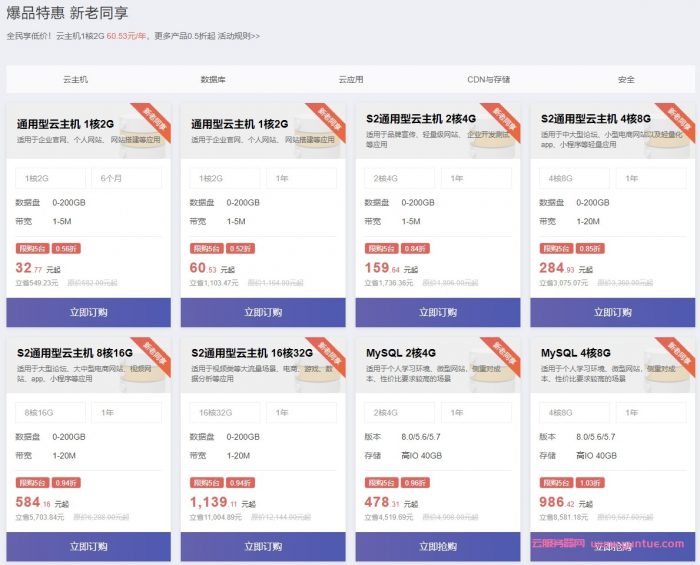Image resolution: width=700 pixels, height=565 pixels.
Task: Click the 限购5台 tag on 8核16G card
Action: pos(32,482)
